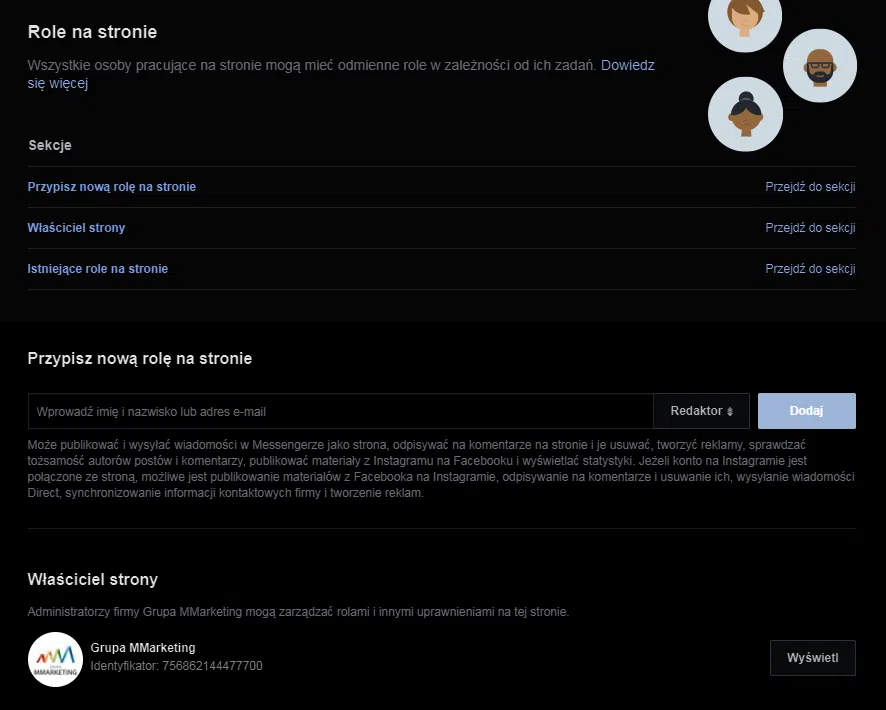Click Przejdź do sekcji for Właściciel strony
886x710 pixels.
tap(810, 228)
